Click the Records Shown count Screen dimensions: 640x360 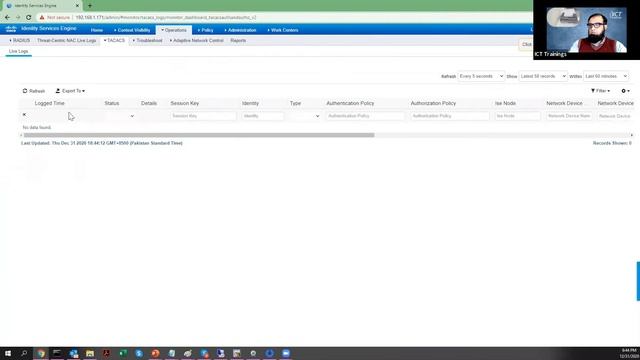[x=612, y=143]
